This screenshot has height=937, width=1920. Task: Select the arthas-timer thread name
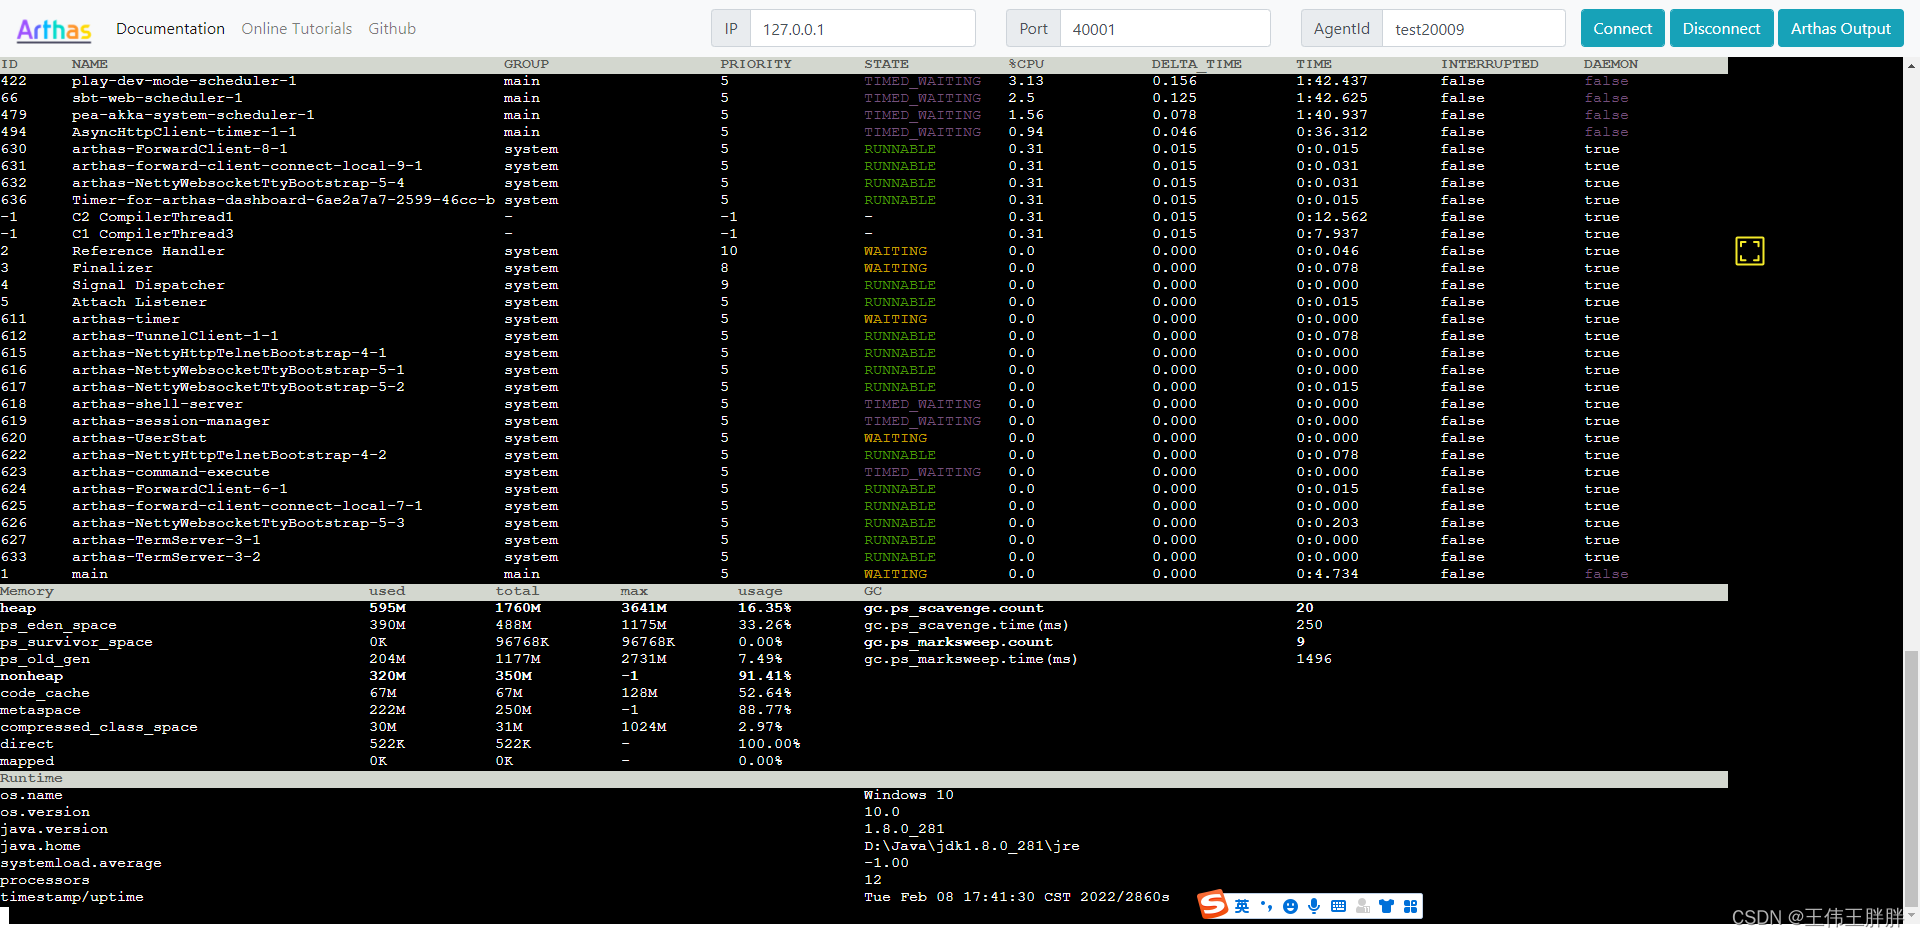pyautogui.click(x=126, y=319)
